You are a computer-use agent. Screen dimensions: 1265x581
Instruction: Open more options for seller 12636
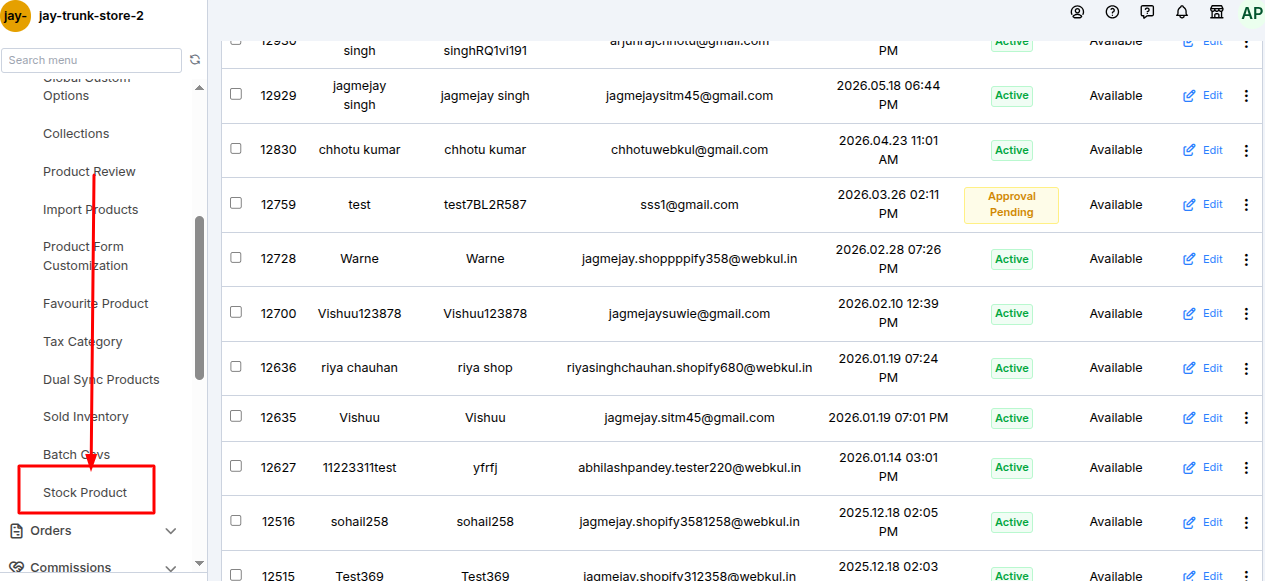coord(1246,368)
